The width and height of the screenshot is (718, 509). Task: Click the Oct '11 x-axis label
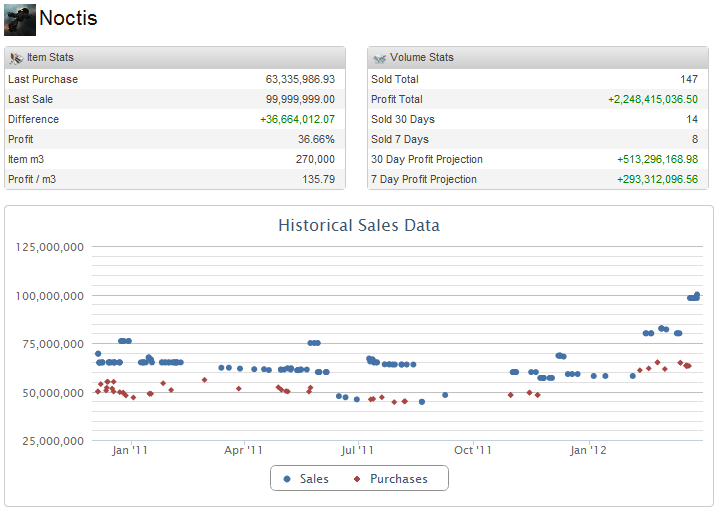coord(472,451)
